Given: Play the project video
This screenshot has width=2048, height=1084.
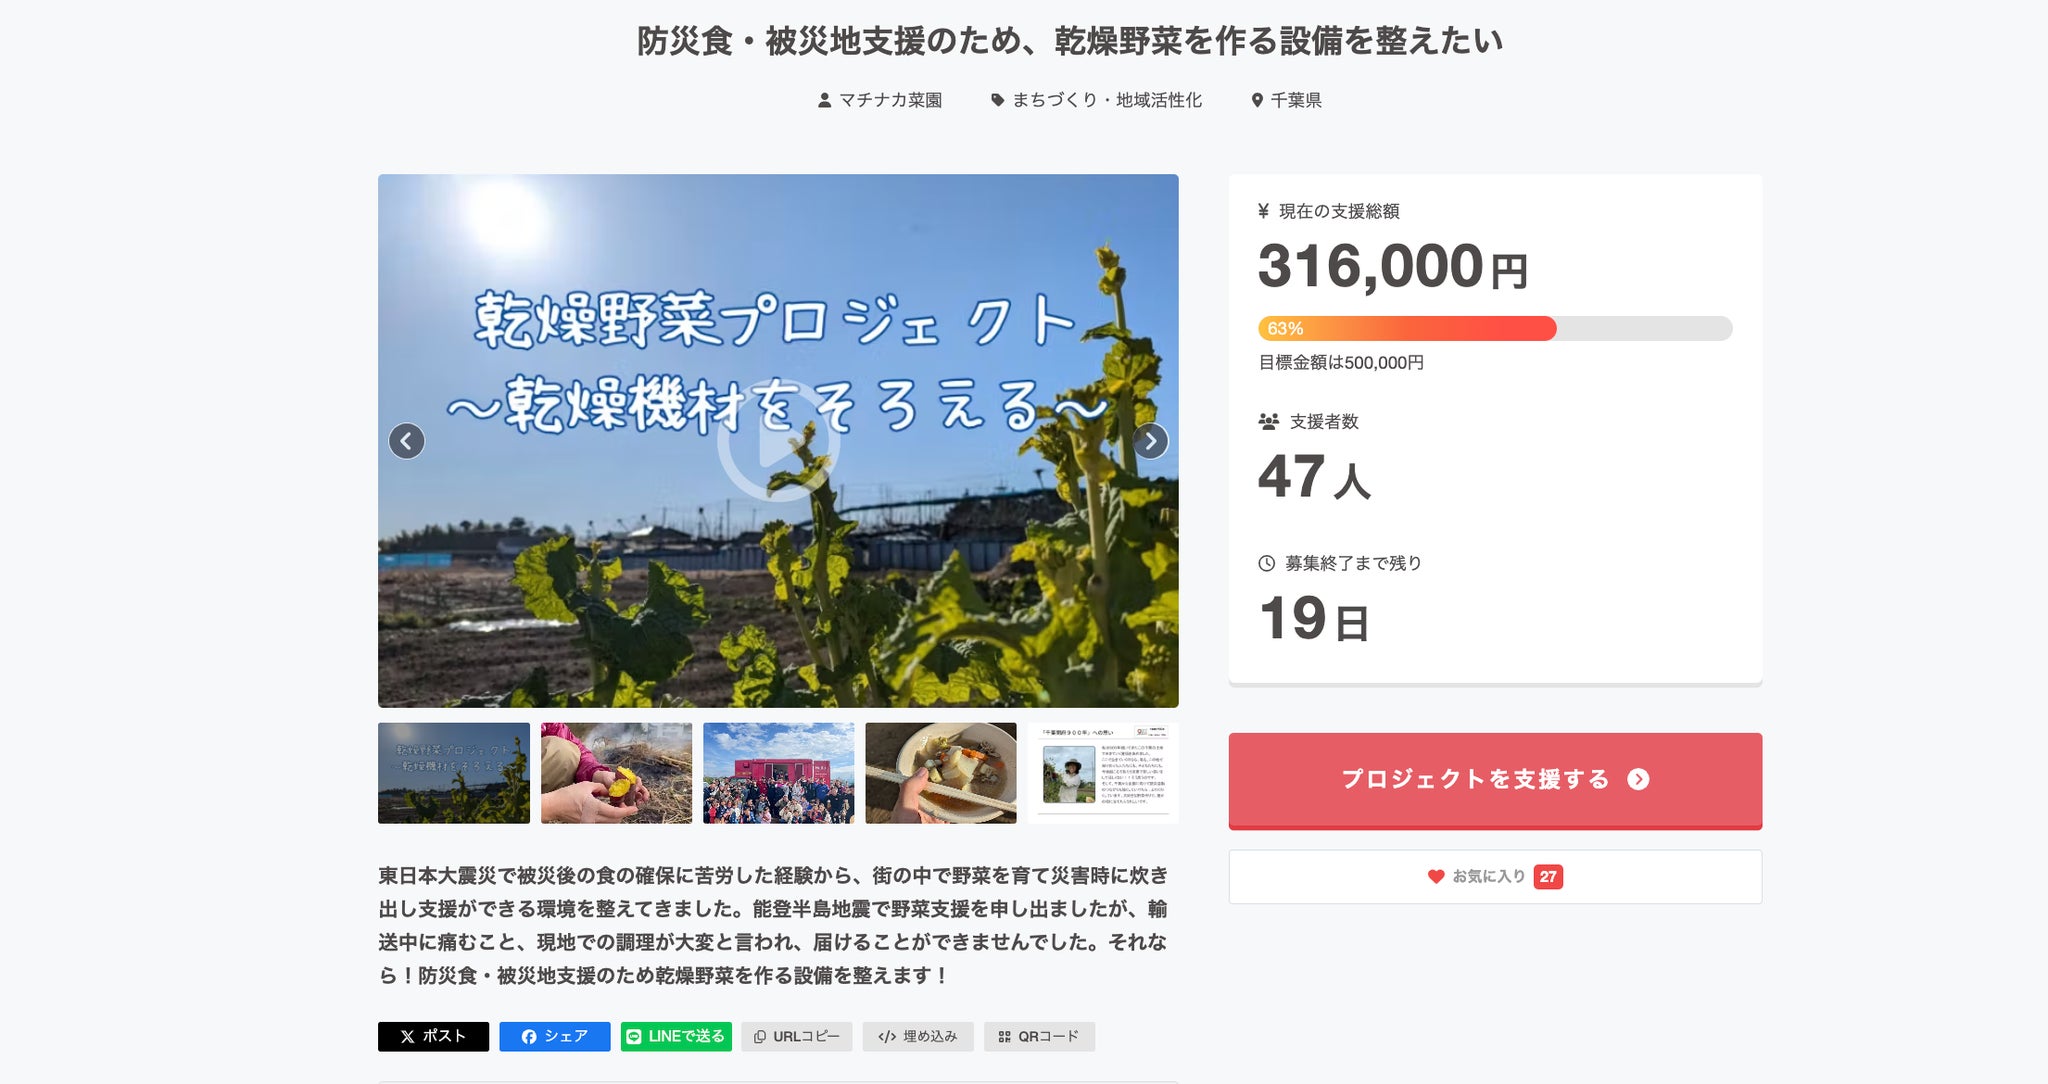Looking at the screenshot, I should [778, 441].
